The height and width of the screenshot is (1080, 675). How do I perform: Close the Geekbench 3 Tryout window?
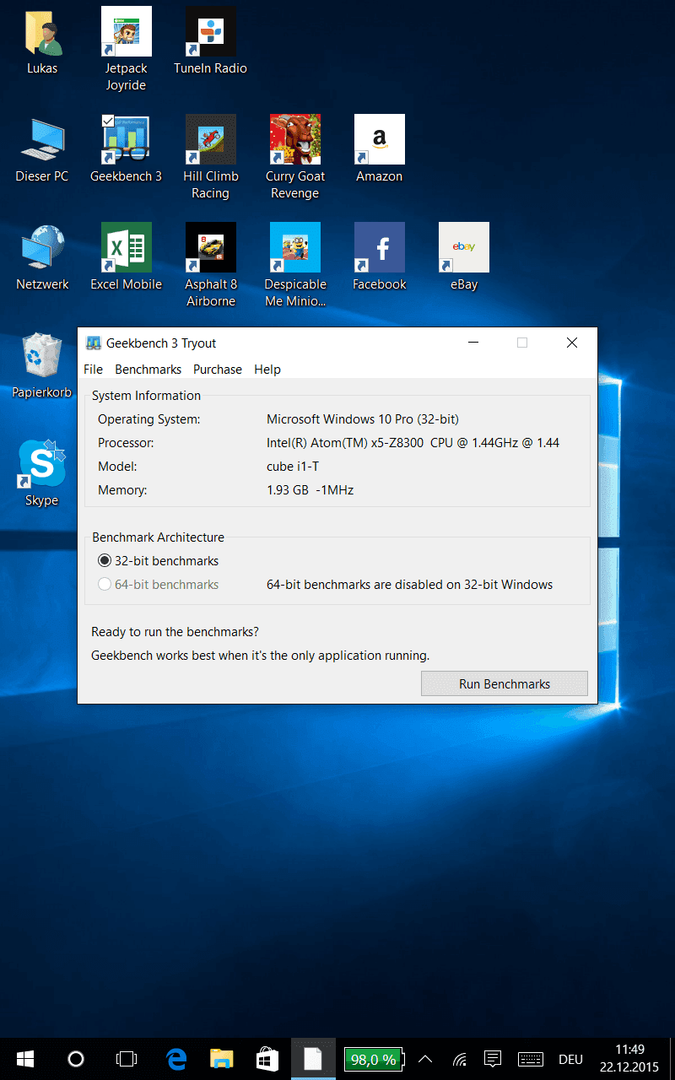click(x=572, y=343)
